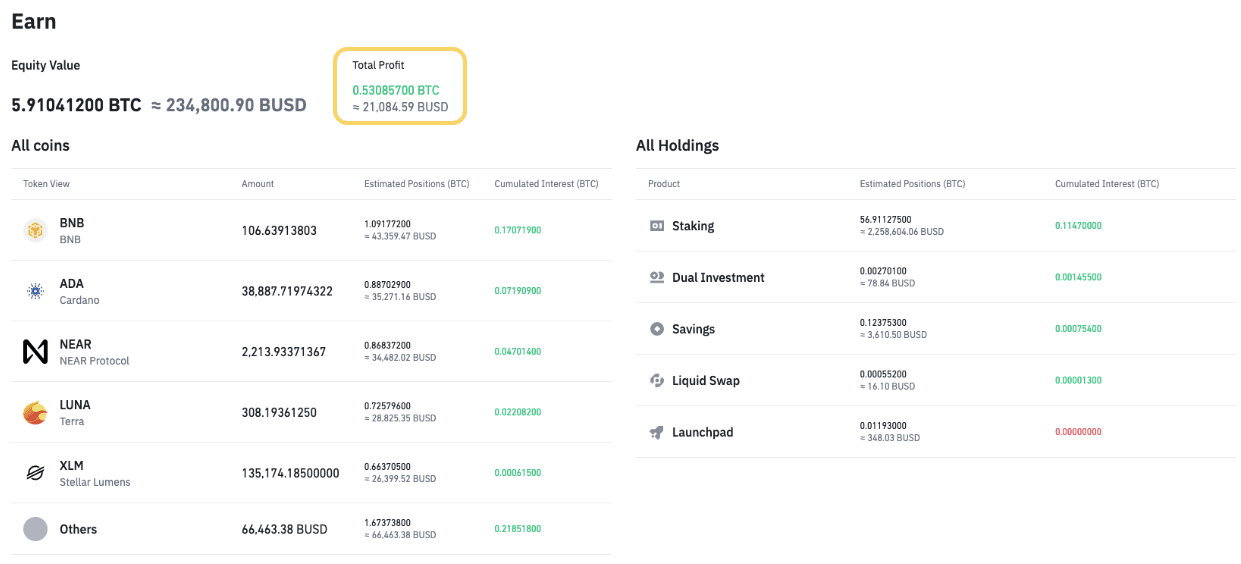This screenshot has width=1241, height=564.
Task: Click the NEAR Protocol logo icon
Action: click(x=35, y=352)
